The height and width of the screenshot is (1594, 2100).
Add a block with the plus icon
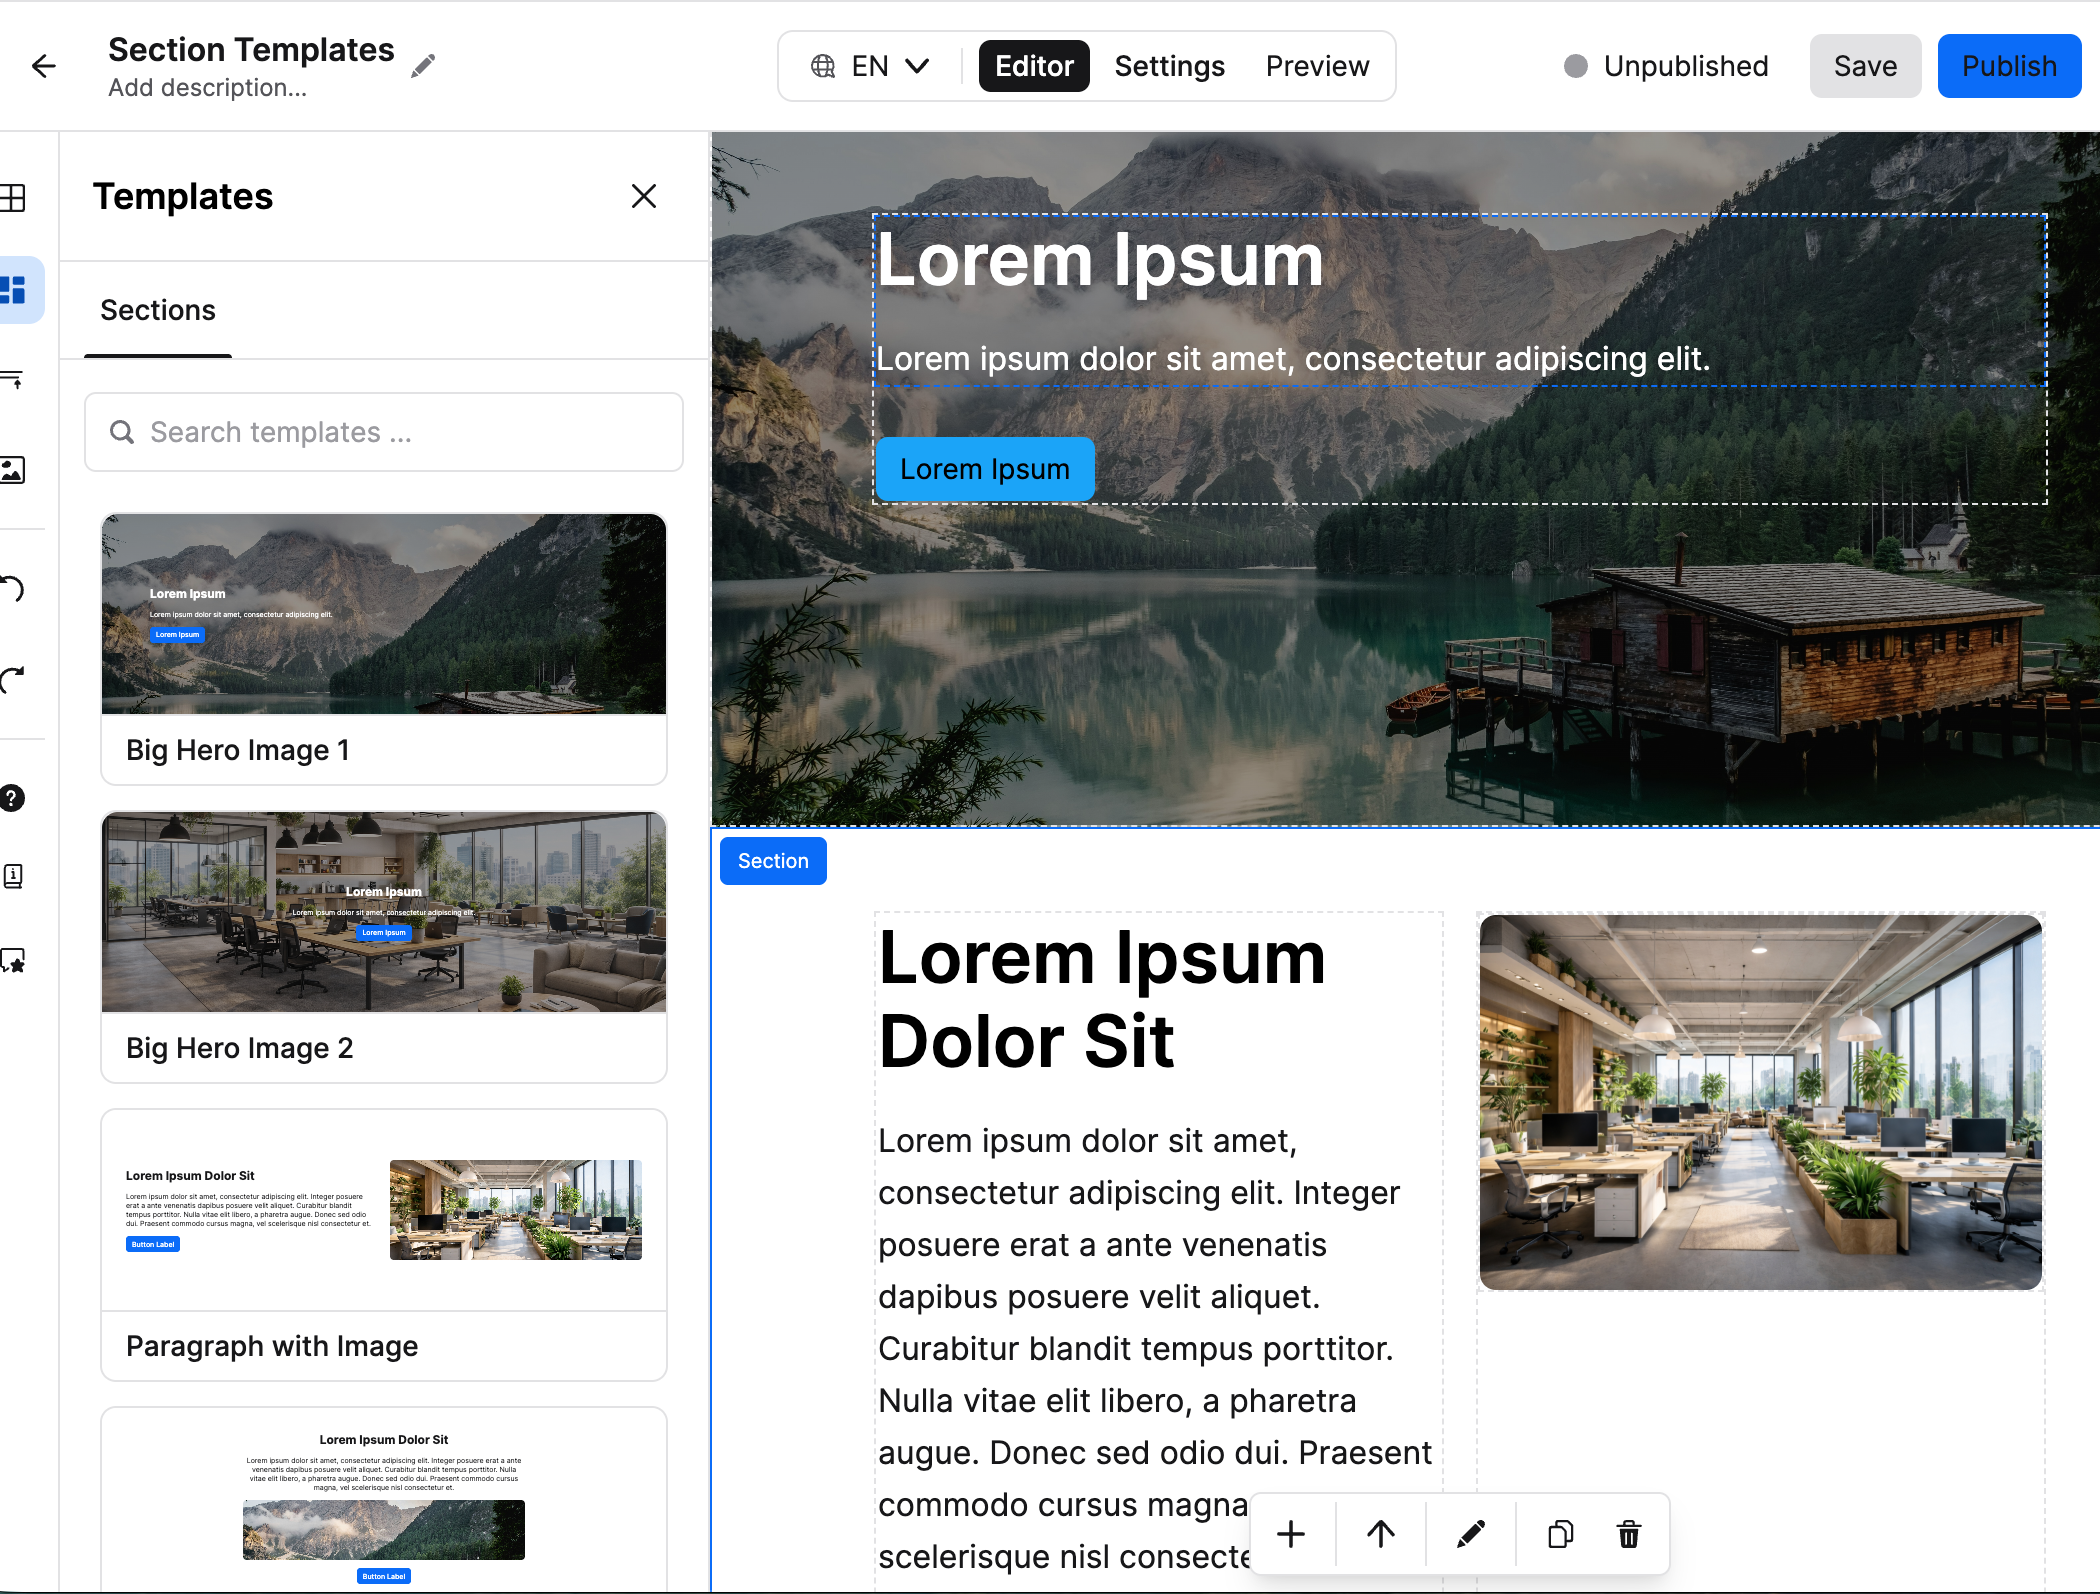tap(1291, 1534)
